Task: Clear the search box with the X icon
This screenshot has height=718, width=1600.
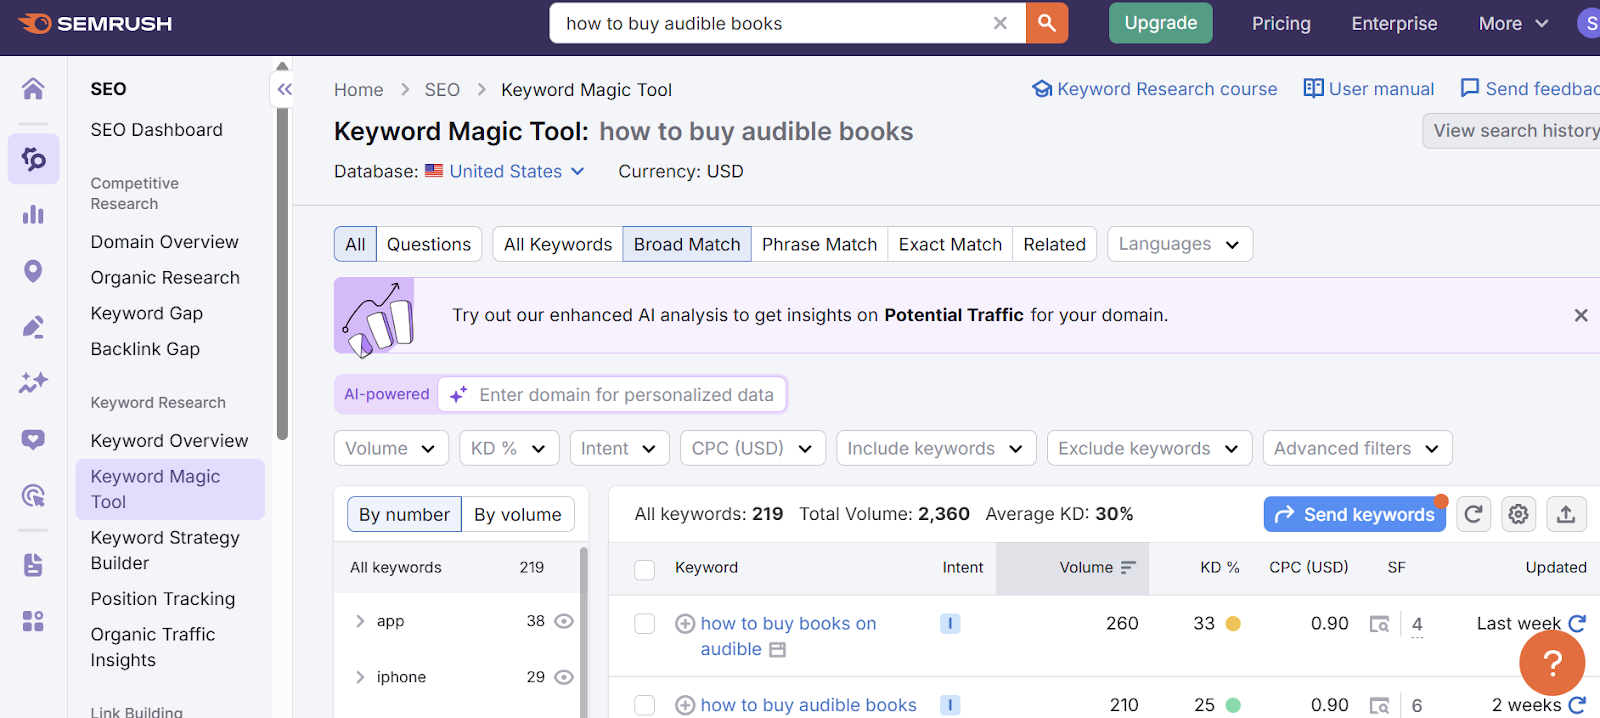Action: coord(1000,23)
